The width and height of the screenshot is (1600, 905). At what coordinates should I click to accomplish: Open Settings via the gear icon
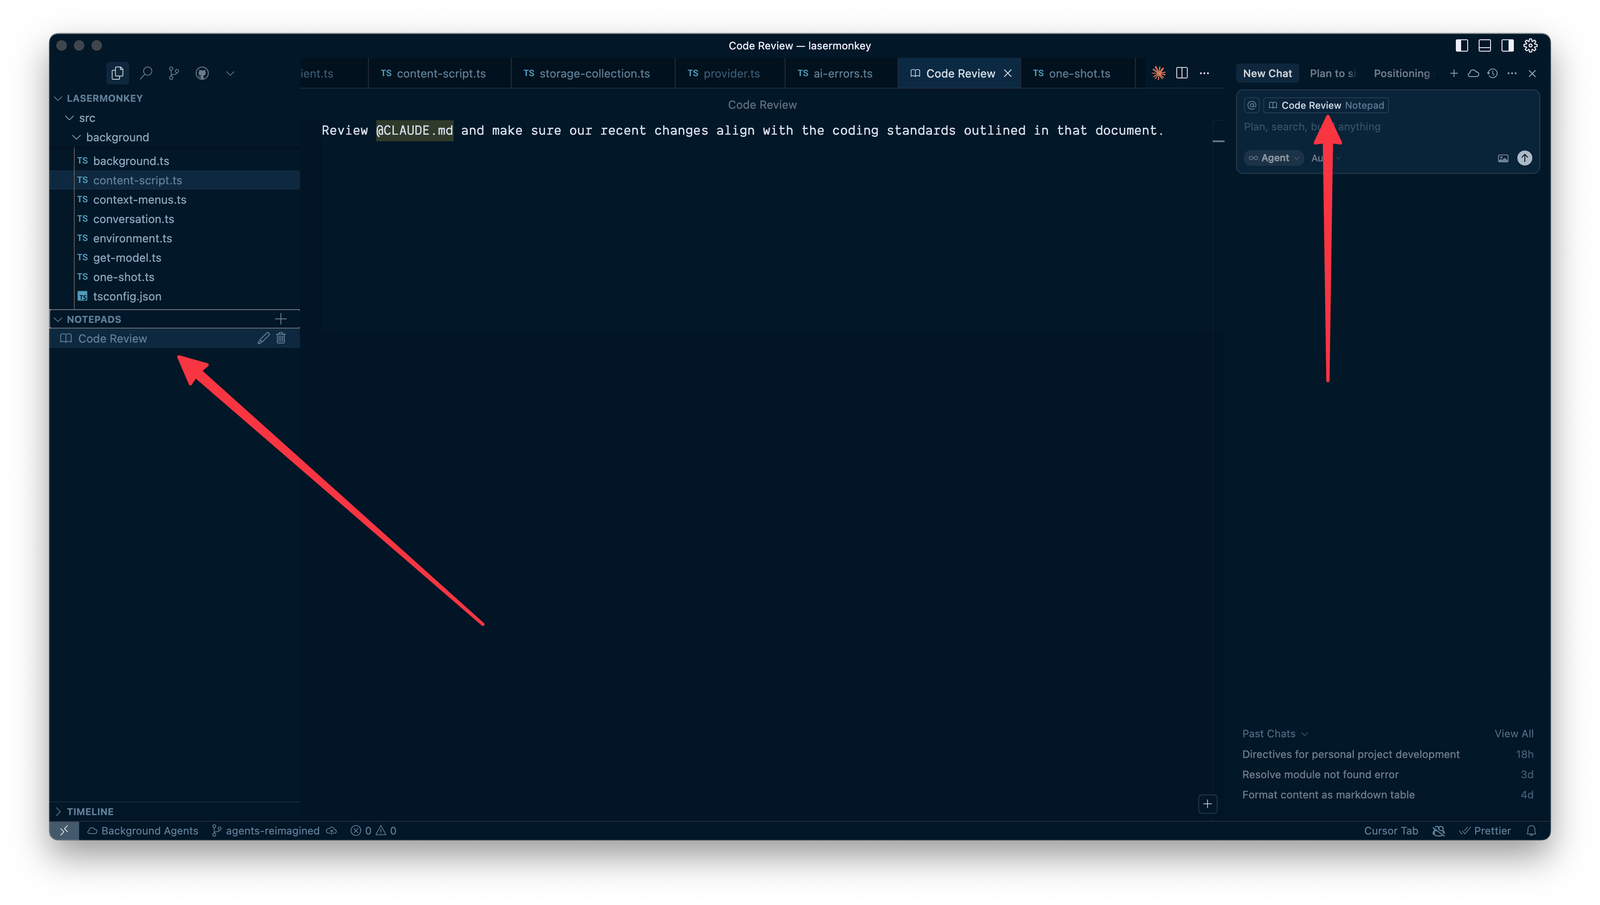pyautogui.click(x=1531, y=45)
